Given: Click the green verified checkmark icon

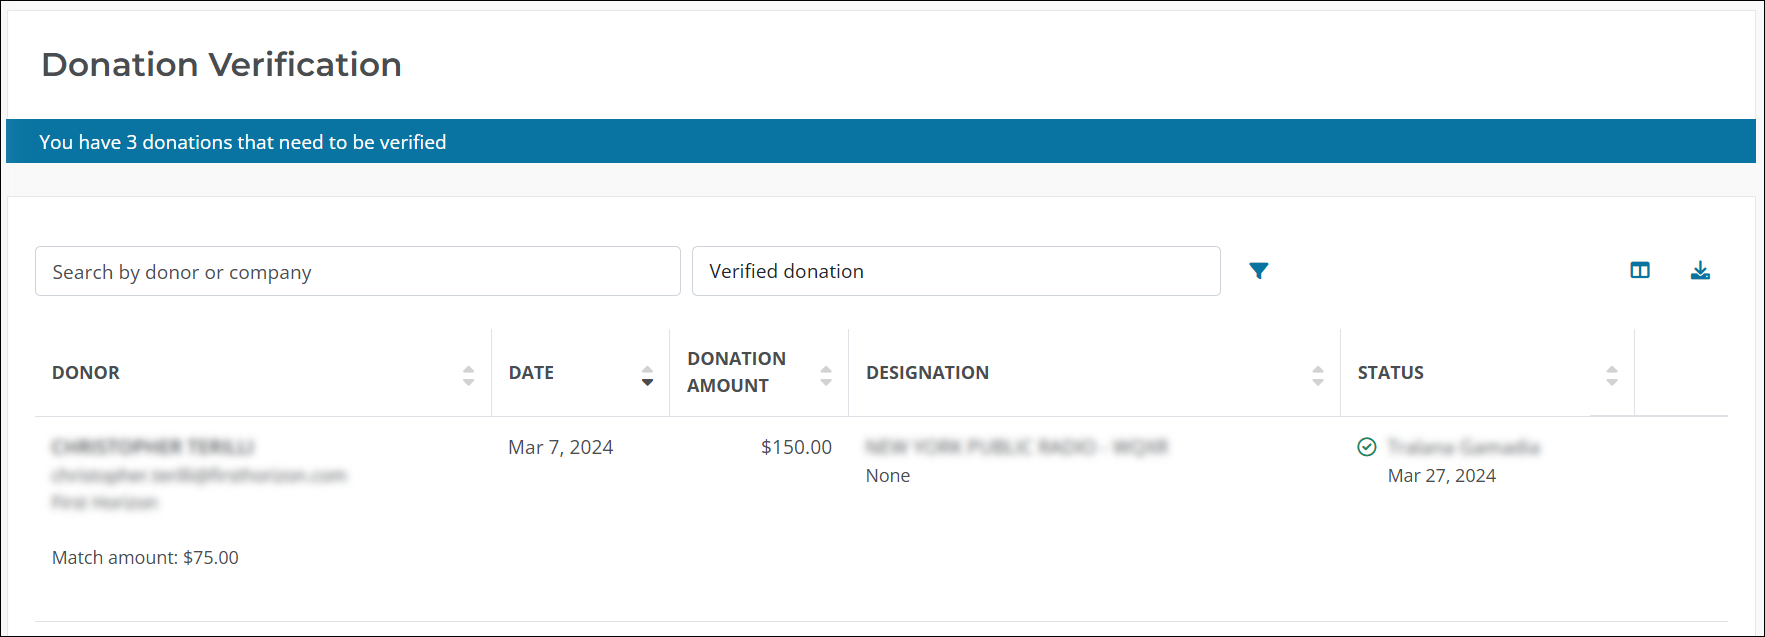Looking at the screenshot, I should click(1367, 447).
